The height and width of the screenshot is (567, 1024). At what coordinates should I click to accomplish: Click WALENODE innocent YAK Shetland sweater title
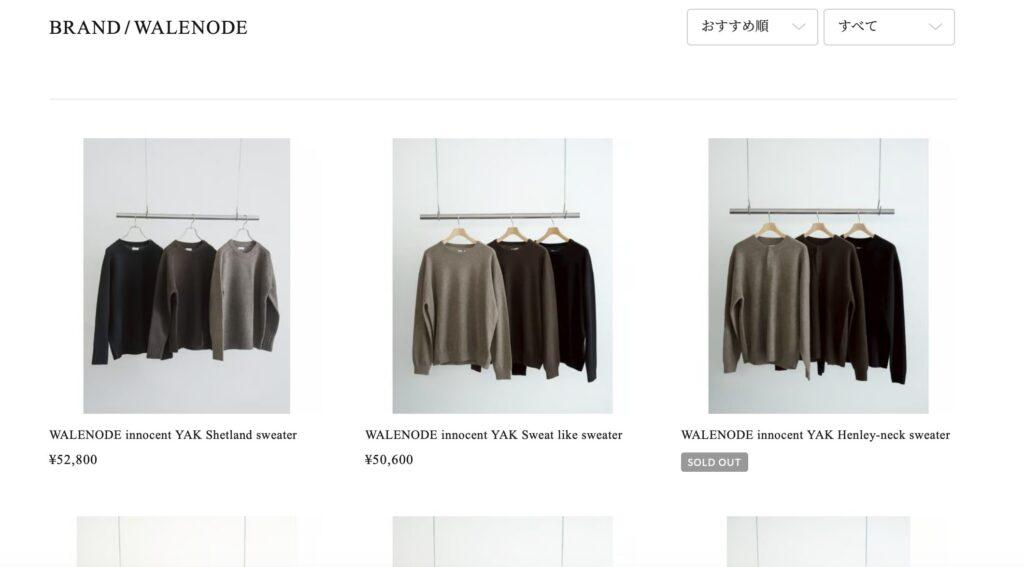pyautogui.click(x=173, y=435)
